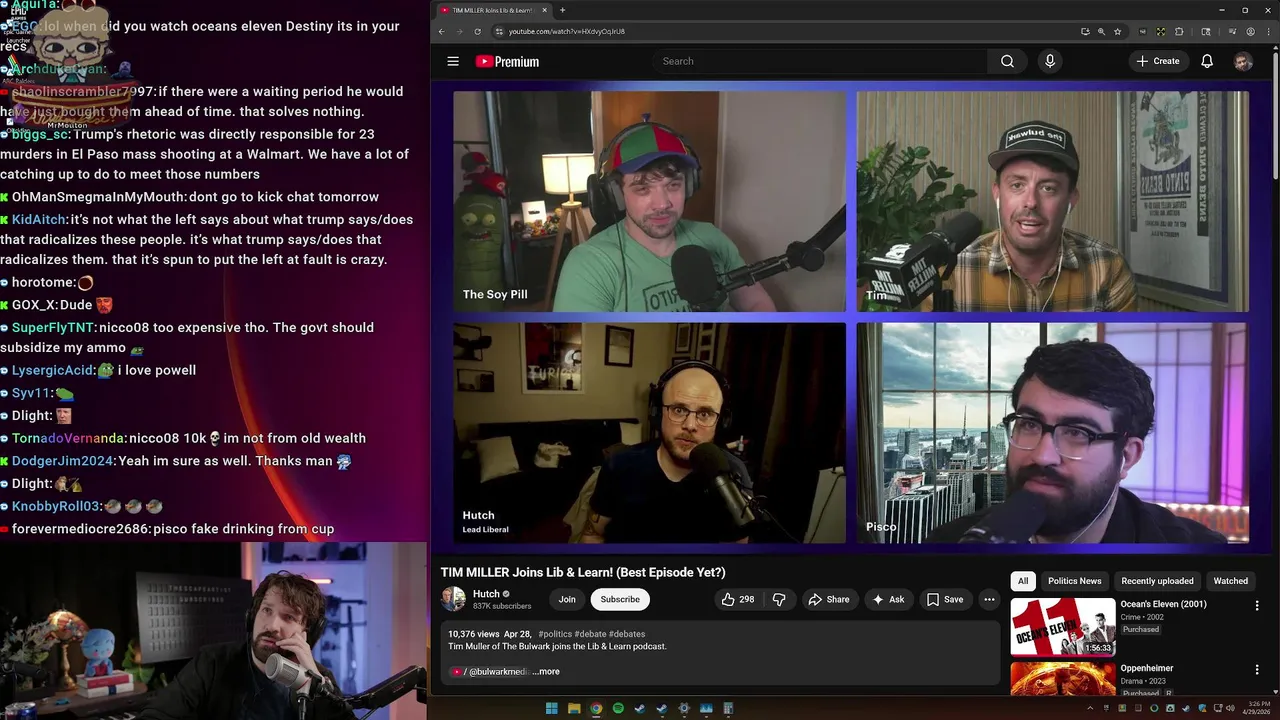
Task: Open a new browser tab
Action: click(562, 10)
